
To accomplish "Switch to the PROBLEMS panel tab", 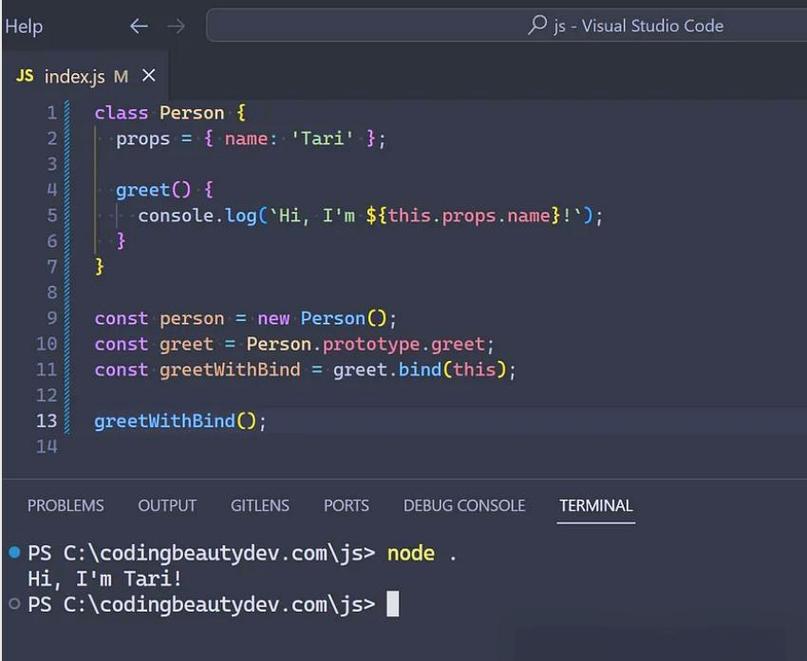I will pyautogui.click(x=65, y=505).
